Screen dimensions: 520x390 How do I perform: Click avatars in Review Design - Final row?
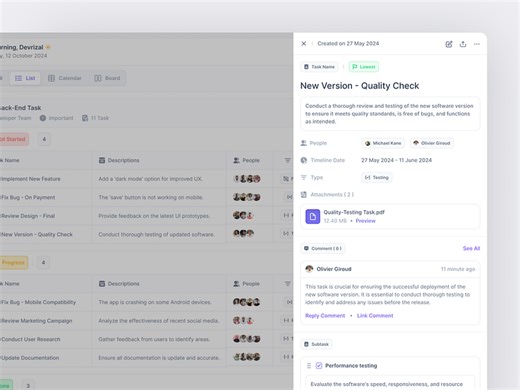[243, 216]
